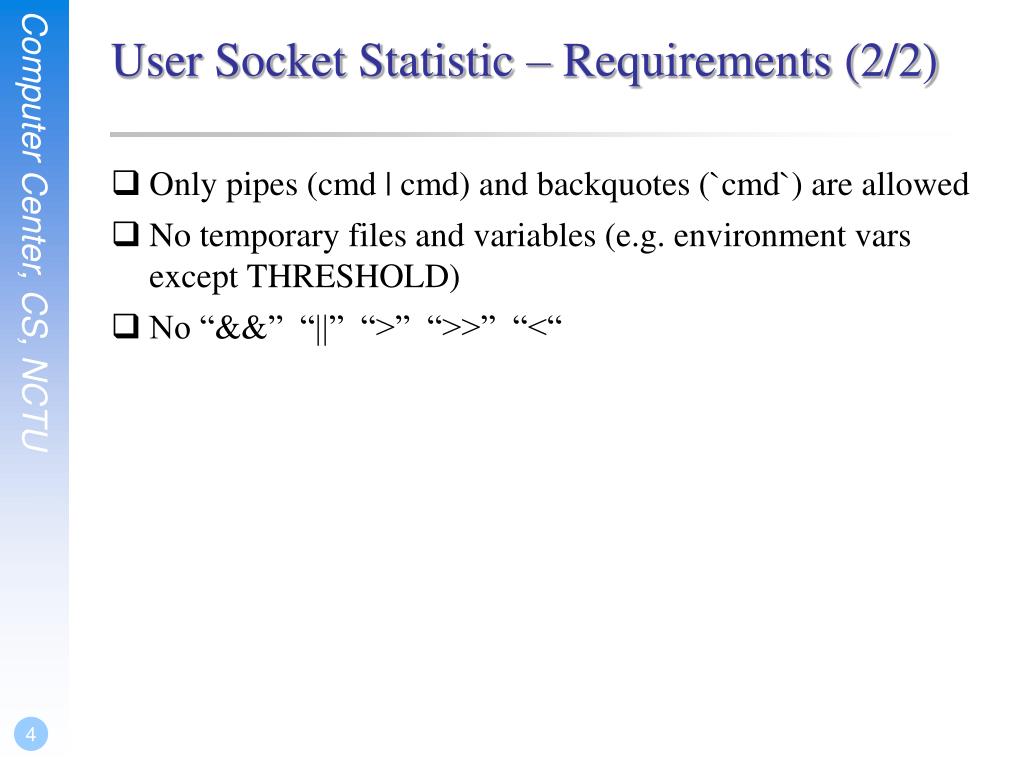Select the 'Requirements (2/2)' title text
Screen dimensions: 1024x768
click(751, 63)
